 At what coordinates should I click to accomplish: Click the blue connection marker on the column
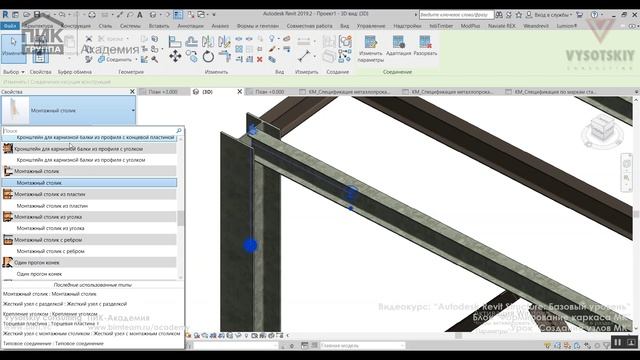(x=251, y=245)
